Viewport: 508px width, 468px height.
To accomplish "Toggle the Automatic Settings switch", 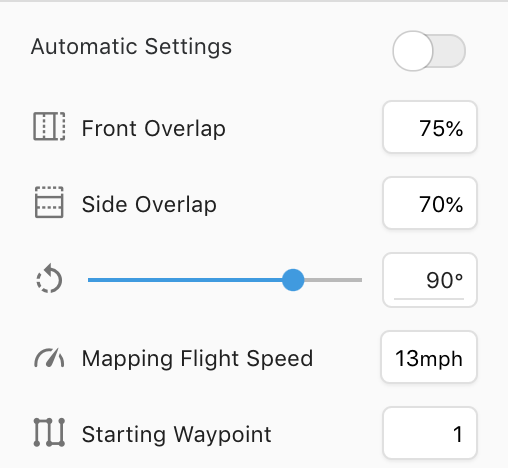I will tap(429, 51).
